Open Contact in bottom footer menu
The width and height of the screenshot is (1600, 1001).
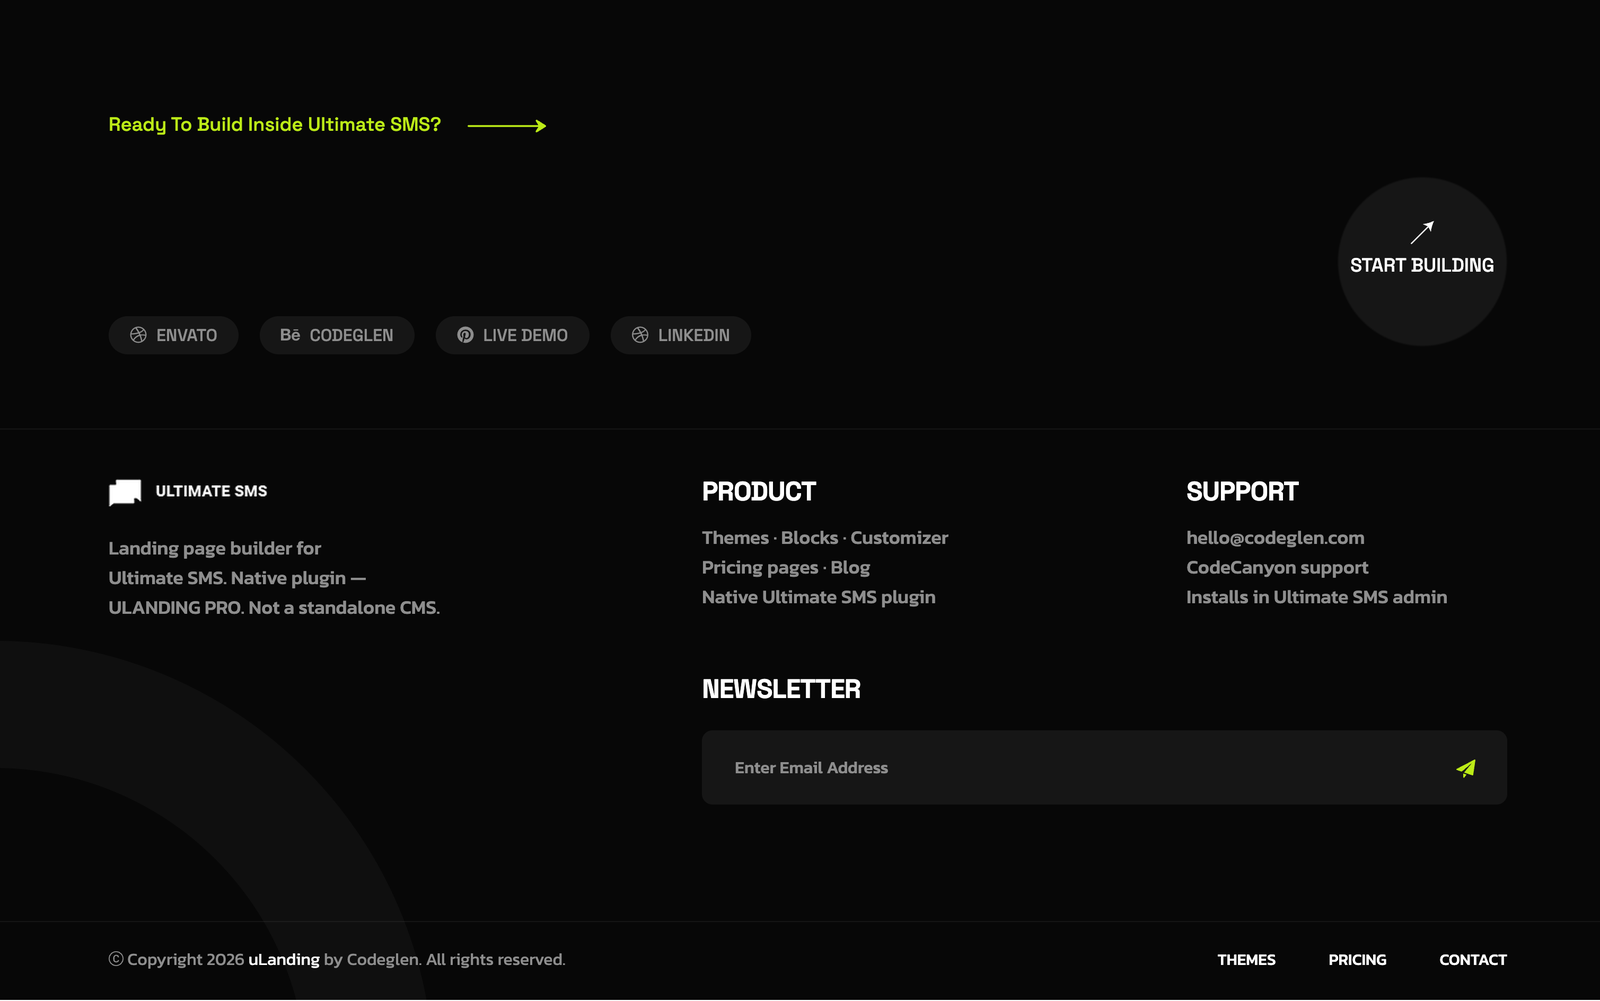click(1473, 960)
